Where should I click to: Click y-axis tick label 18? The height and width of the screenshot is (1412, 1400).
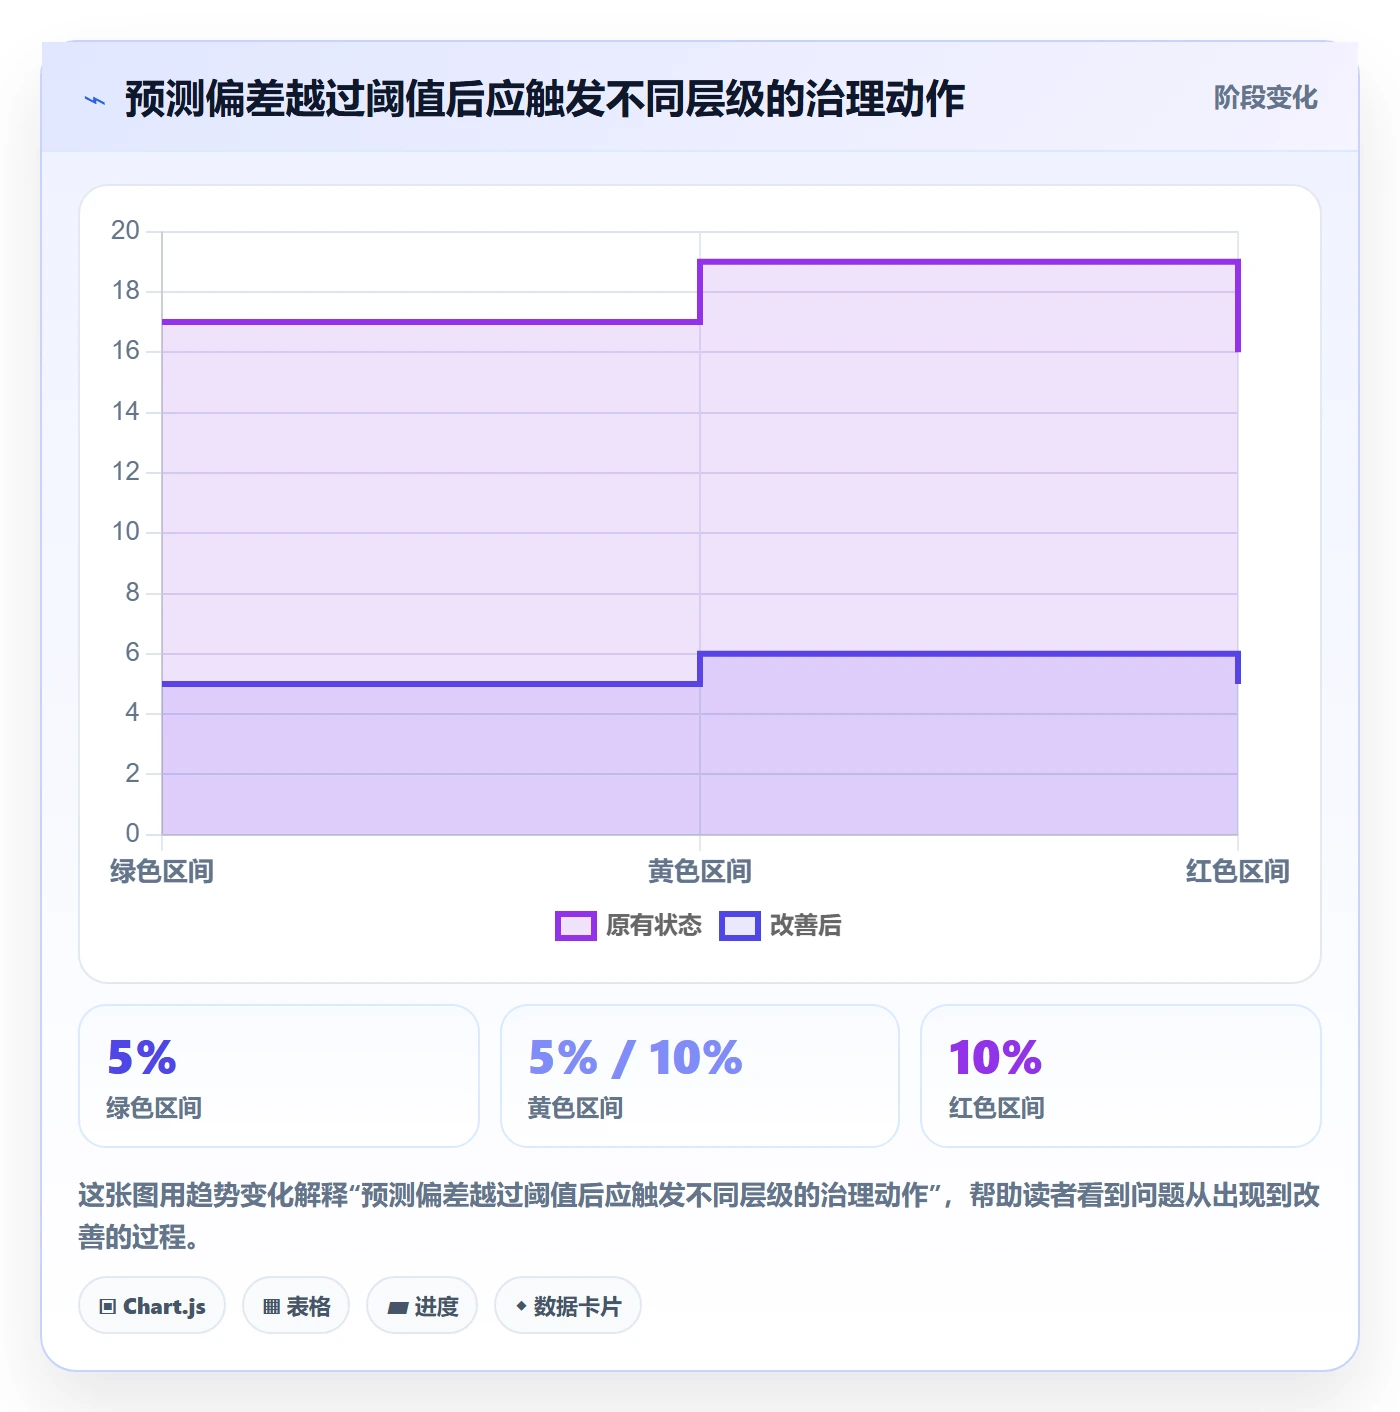[x=125, y=291]
